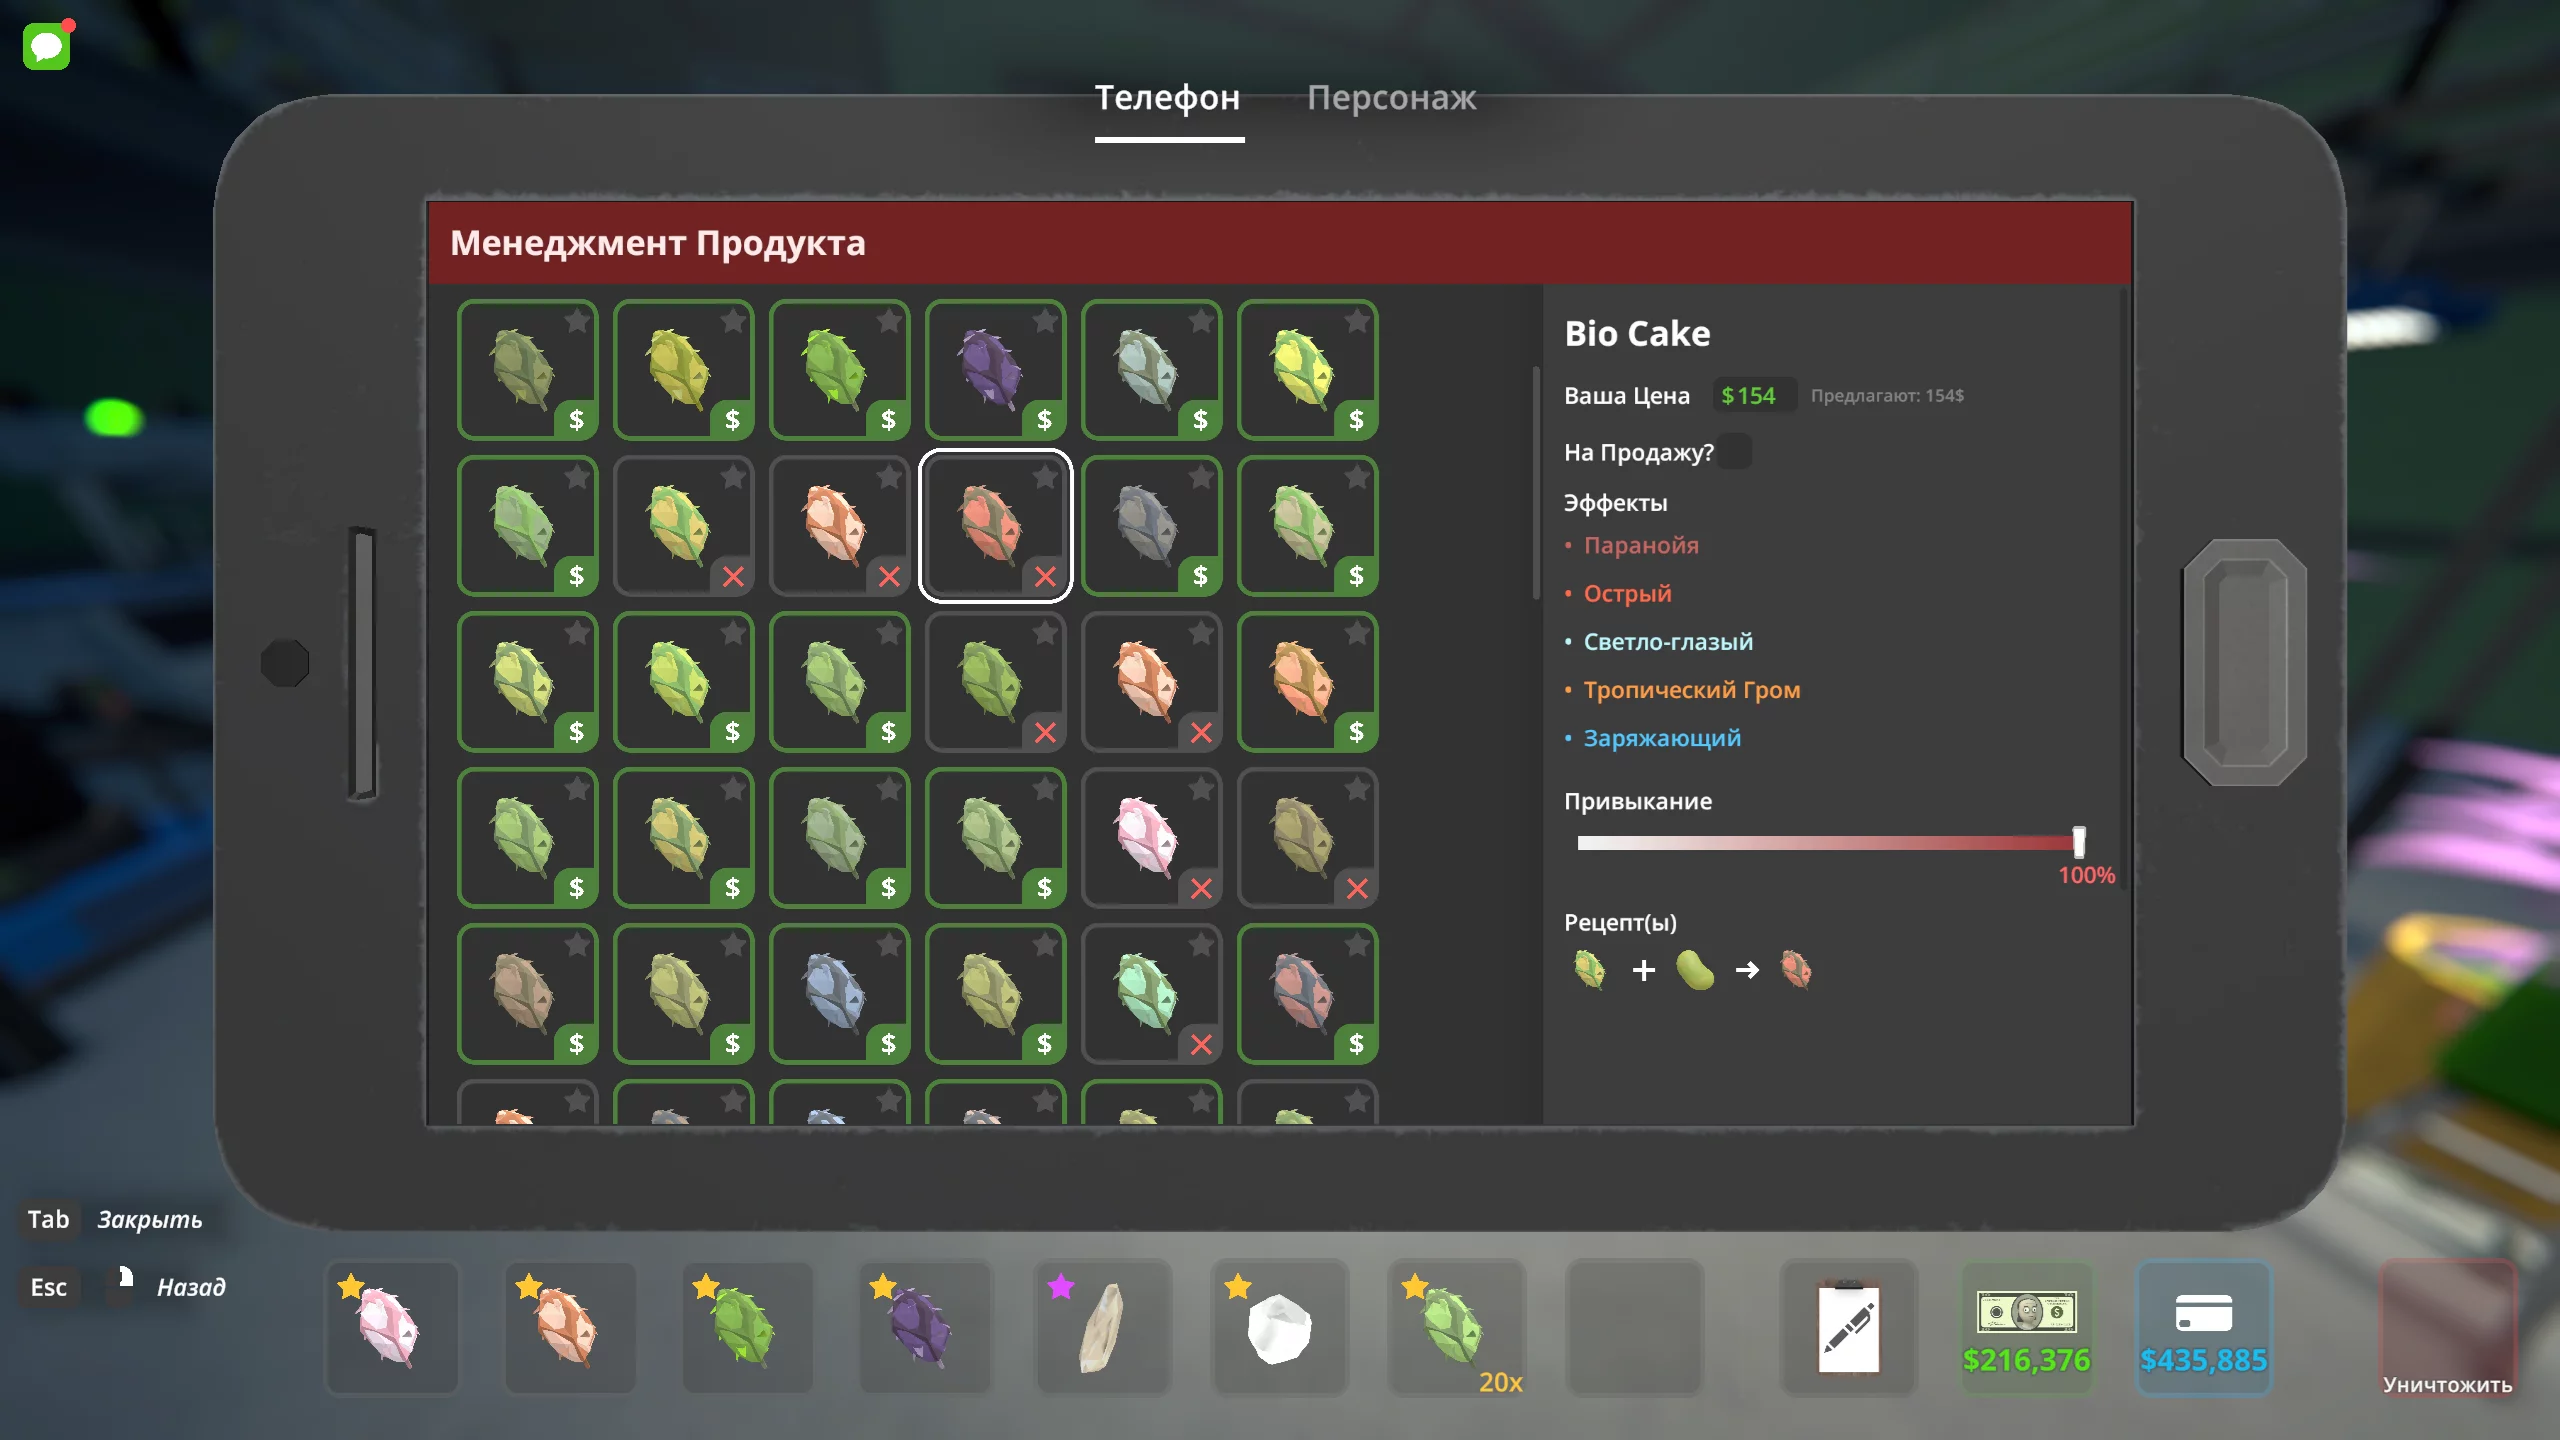The image size is (2560, 1440).
Task: Click the cash $216,376 slot
Action: coord(2026,1328)
